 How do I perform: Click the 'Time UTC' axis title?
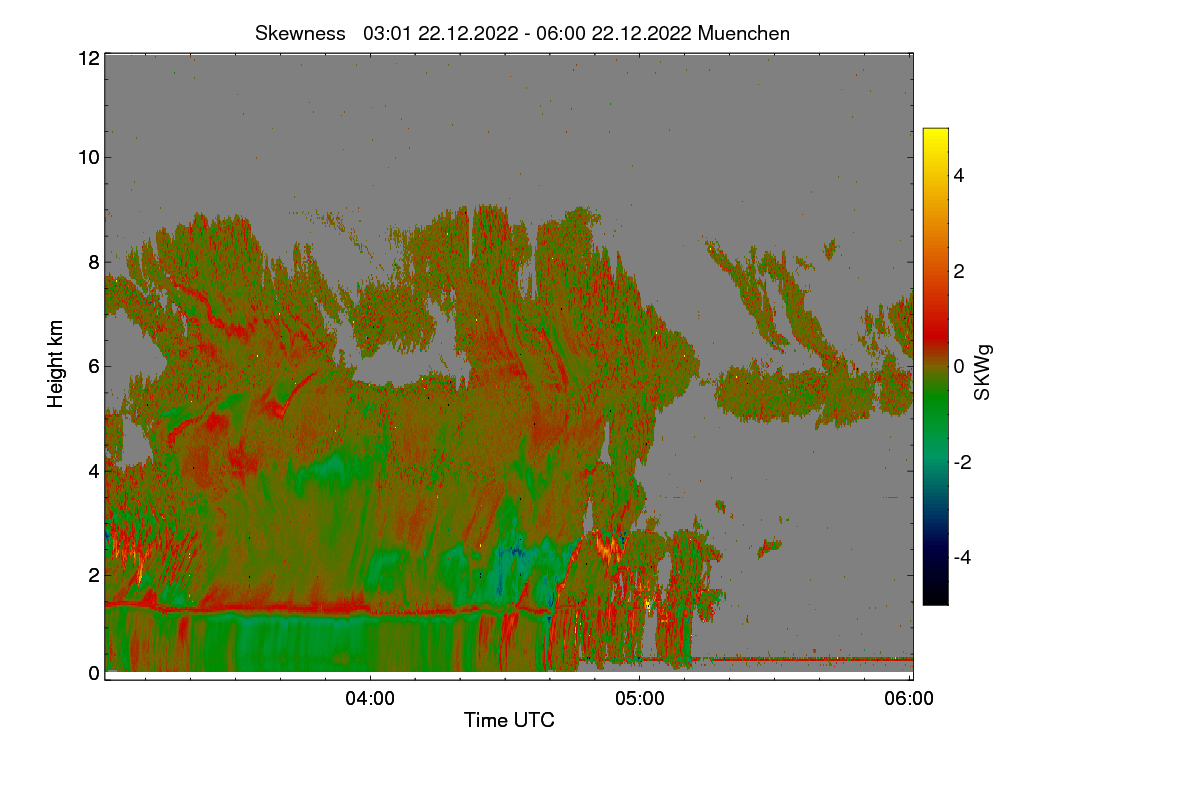(509, 720)
